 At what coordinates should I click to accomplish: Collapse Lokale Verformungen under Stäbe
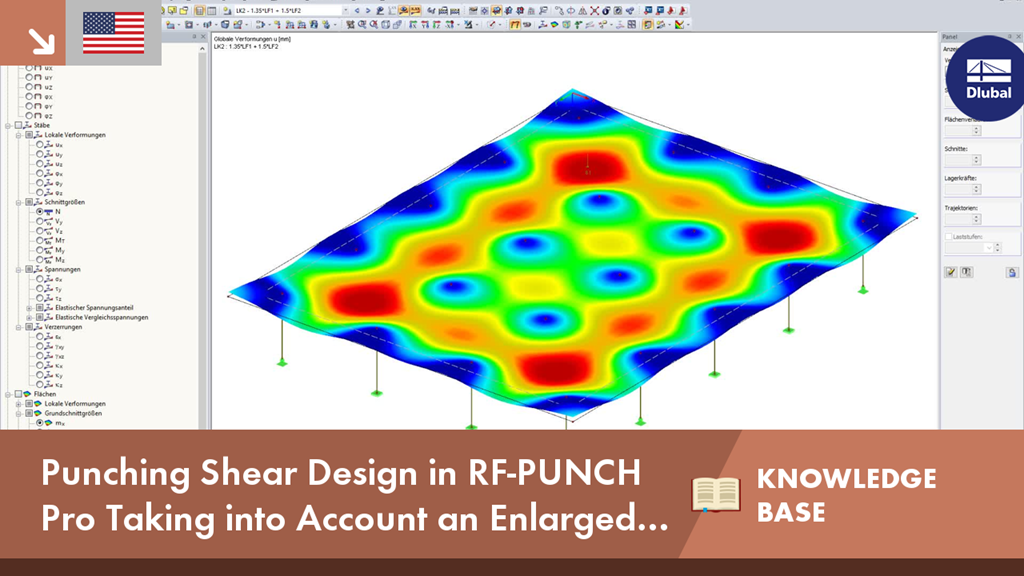click(x=19, y=135)
